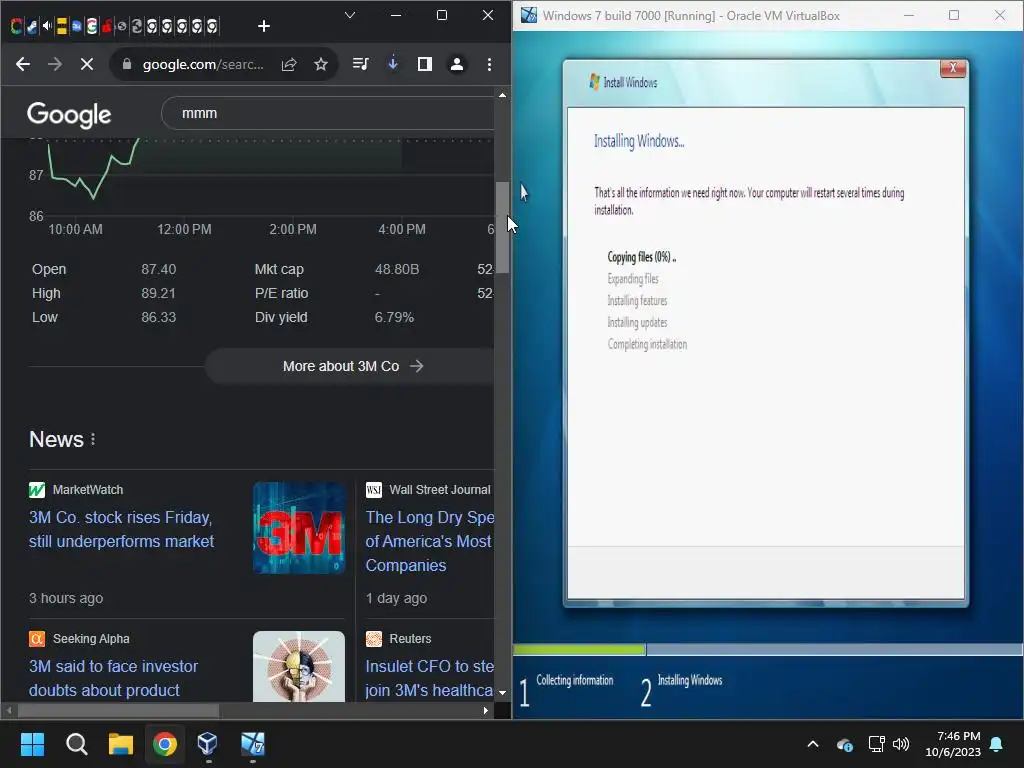Share this page from the address bar
The width and height of the screenshot is (1024, 768).
[x=289, y=64]
